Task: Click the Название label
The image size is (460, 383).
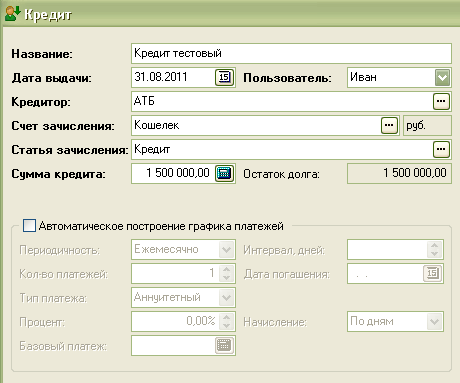Action: 42,54
